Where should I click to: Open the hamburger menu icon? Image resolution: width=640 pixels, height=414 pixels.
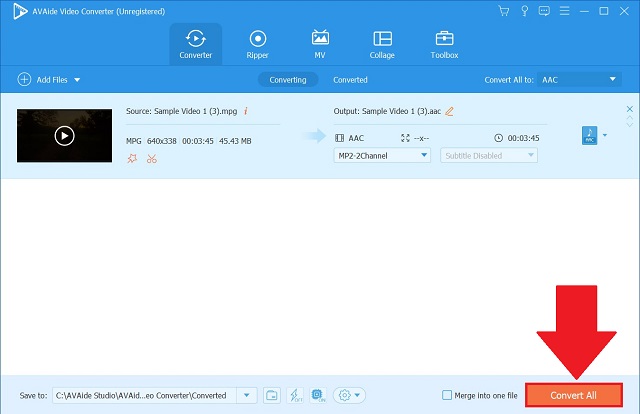(x=564, y=11)
